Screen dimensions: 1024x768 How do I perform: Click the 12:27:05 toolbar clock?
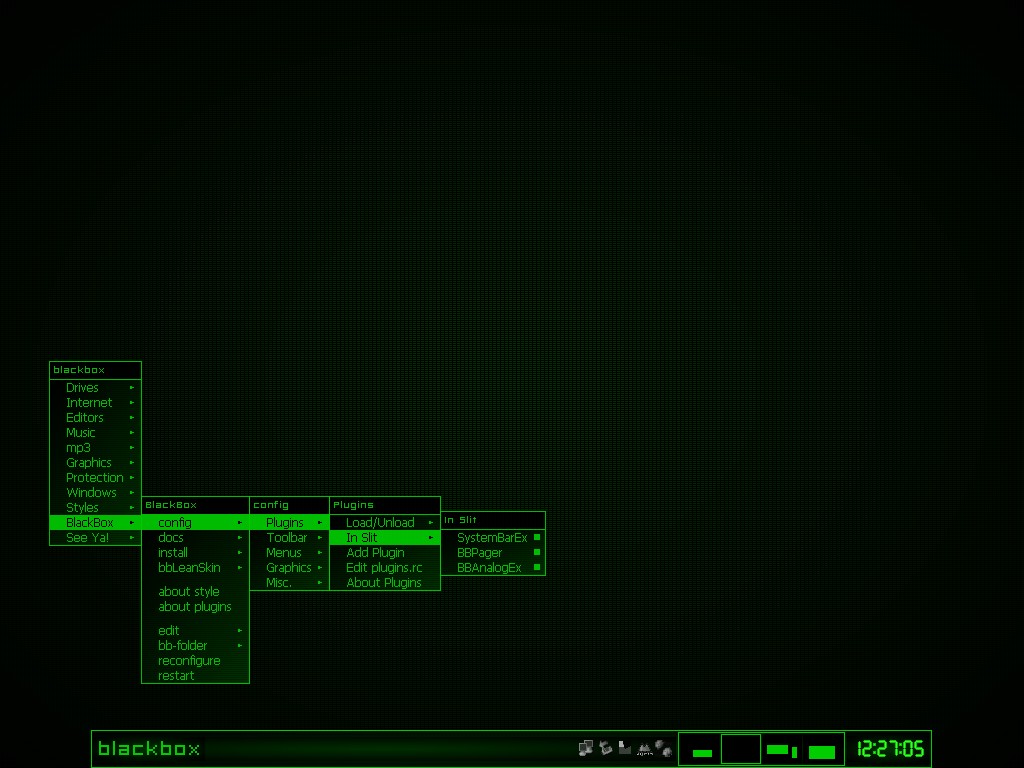click(x=889, y=748)
